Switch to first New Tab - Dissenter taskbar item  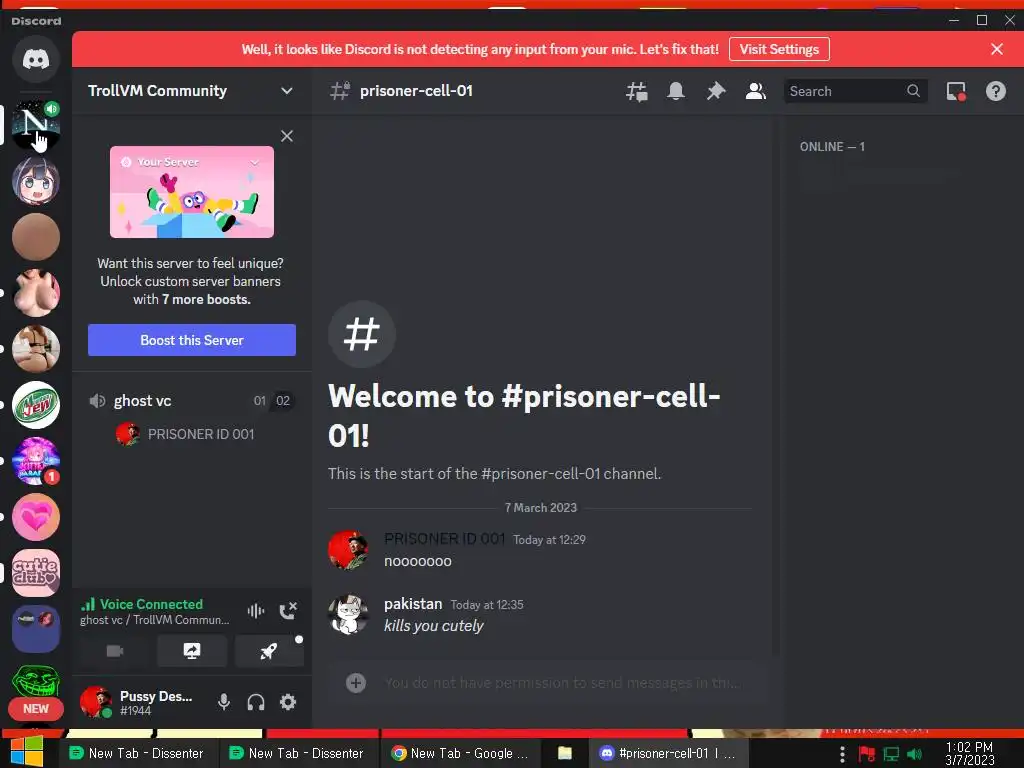click(x=137, y=754)
